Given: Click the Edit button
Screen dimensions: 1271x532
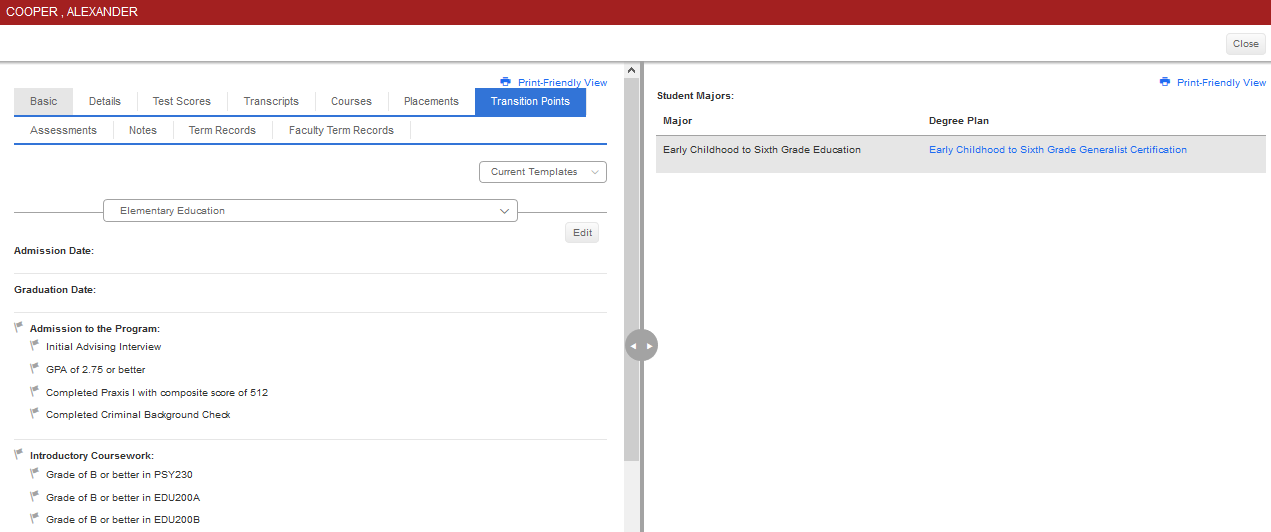Looking at the screenshot, I should point(582,233).
